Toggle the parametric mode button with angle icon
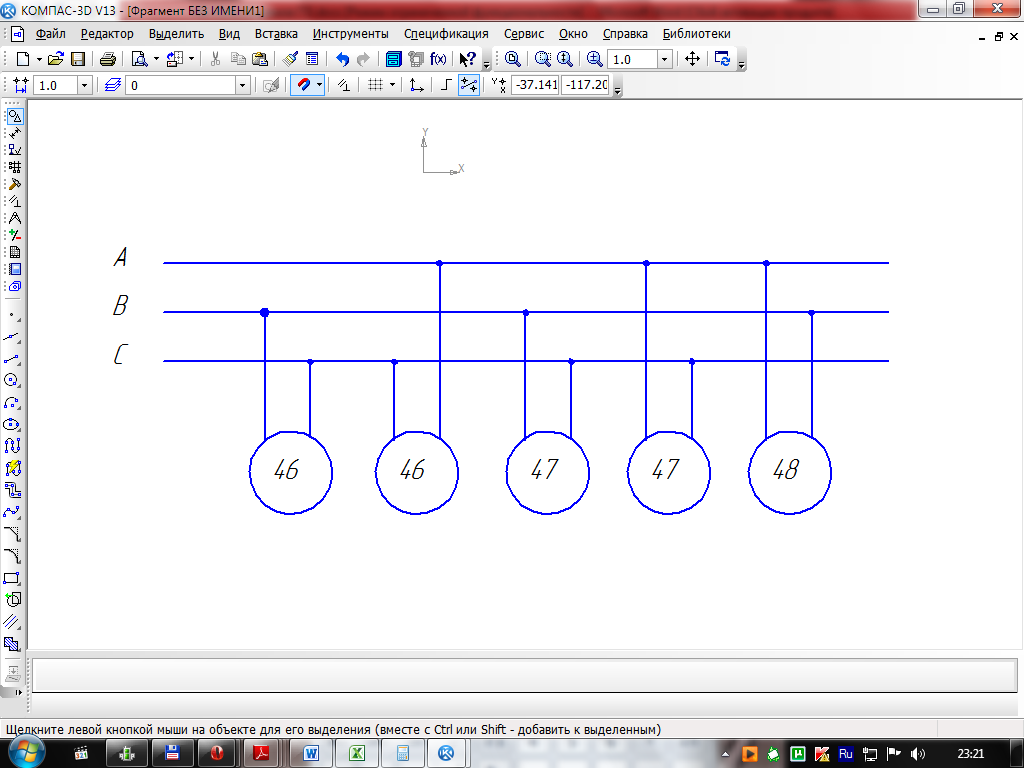This screenshot has width=1024, height=768. (x=344, y=85)
